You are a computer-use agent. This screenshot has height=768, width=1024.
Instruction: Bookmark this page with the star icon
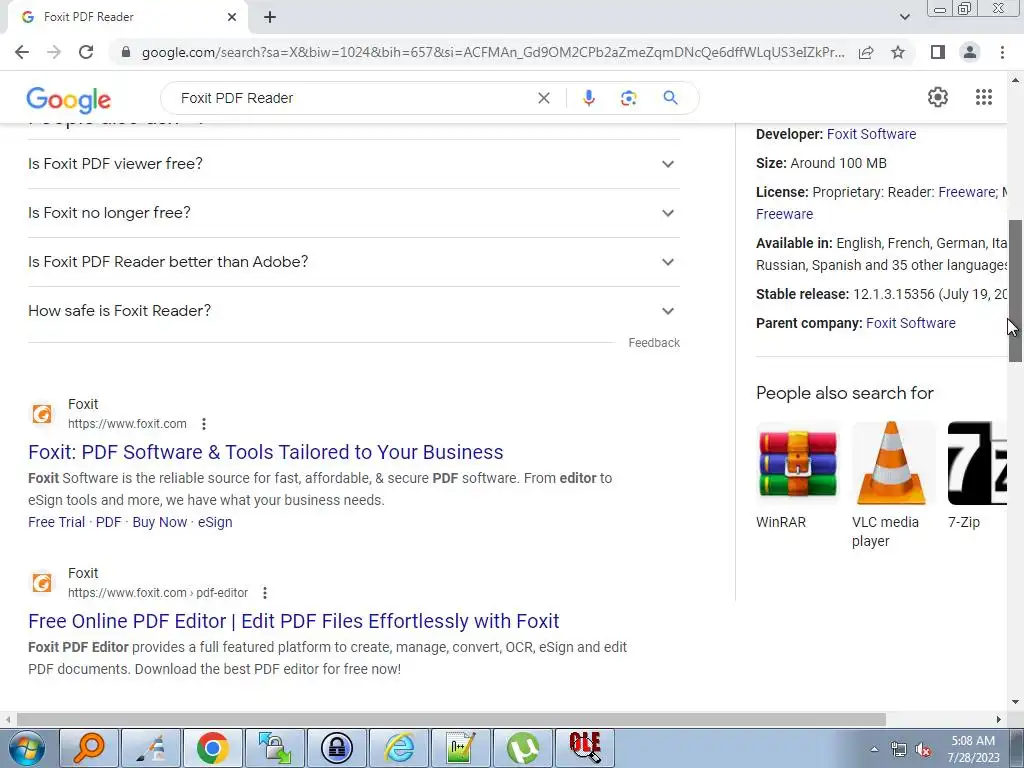tap(898, 52)
